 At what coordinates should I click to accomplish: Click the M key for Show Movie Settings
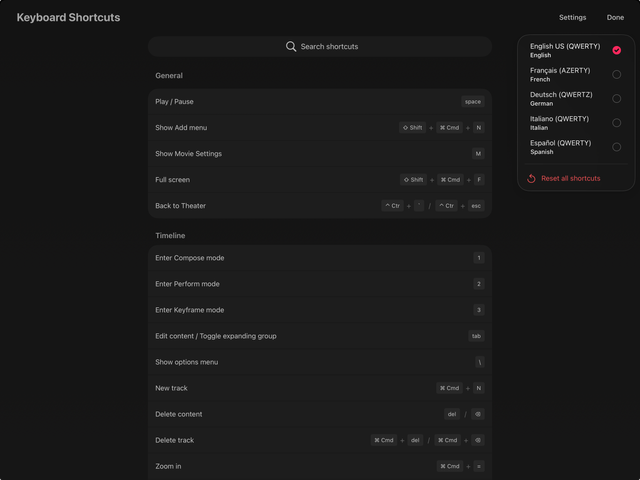(478, 154)
